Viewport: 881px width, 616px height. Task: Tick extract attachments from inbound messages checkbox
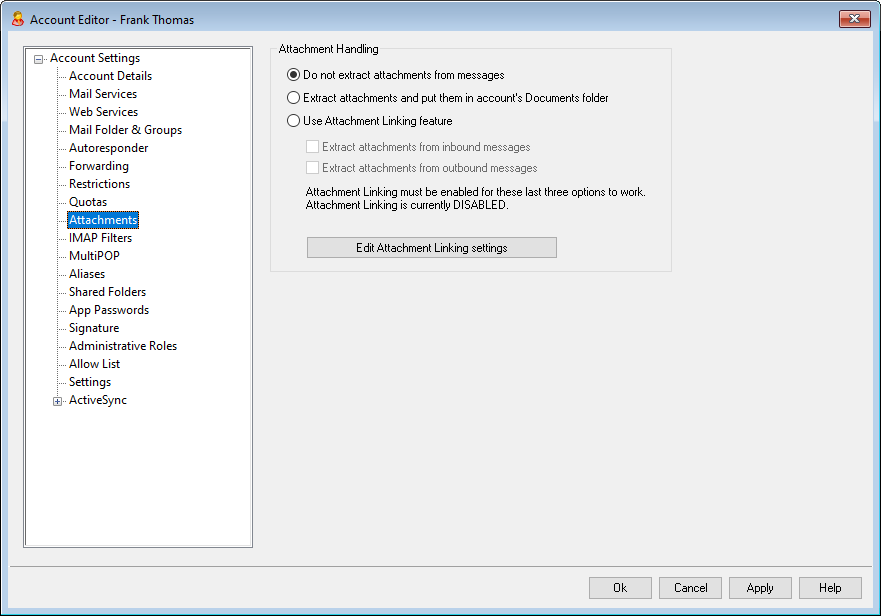(x=313, y=147)
